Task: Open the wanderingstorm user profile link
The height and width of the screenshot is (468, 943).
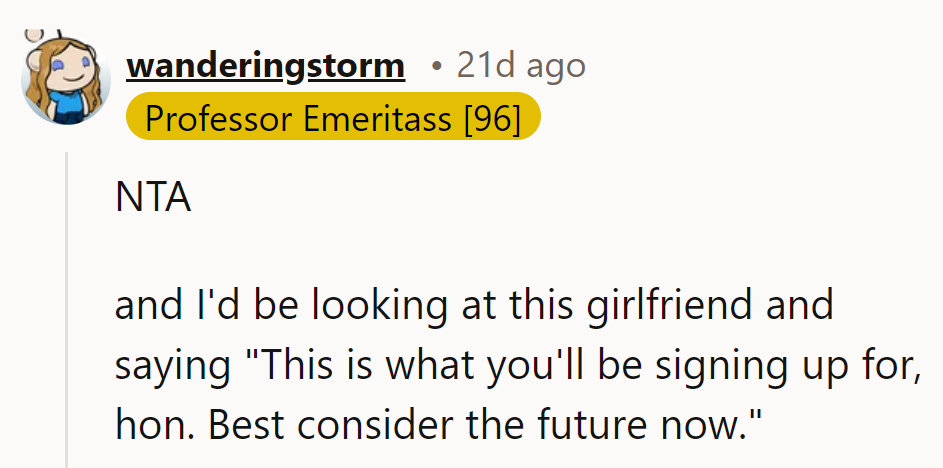Action: coord(265,66)
